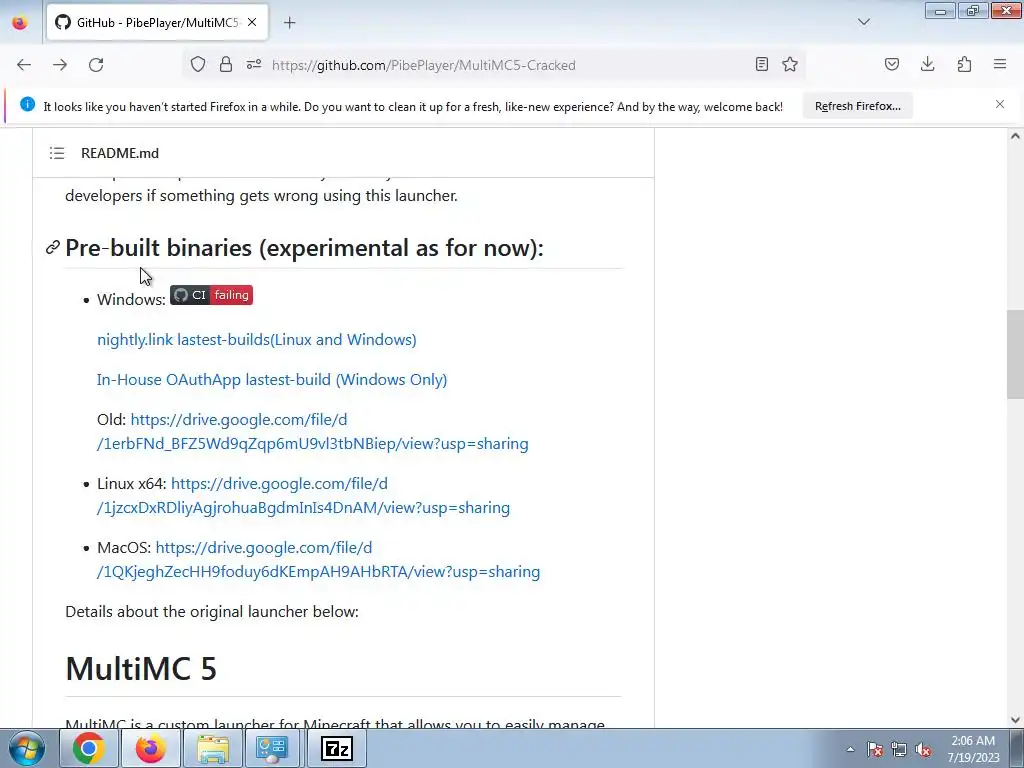The width and height of the screenshot is (1024, 768).
Task: Open the Firefox View icon
Action: pos(20,23)
